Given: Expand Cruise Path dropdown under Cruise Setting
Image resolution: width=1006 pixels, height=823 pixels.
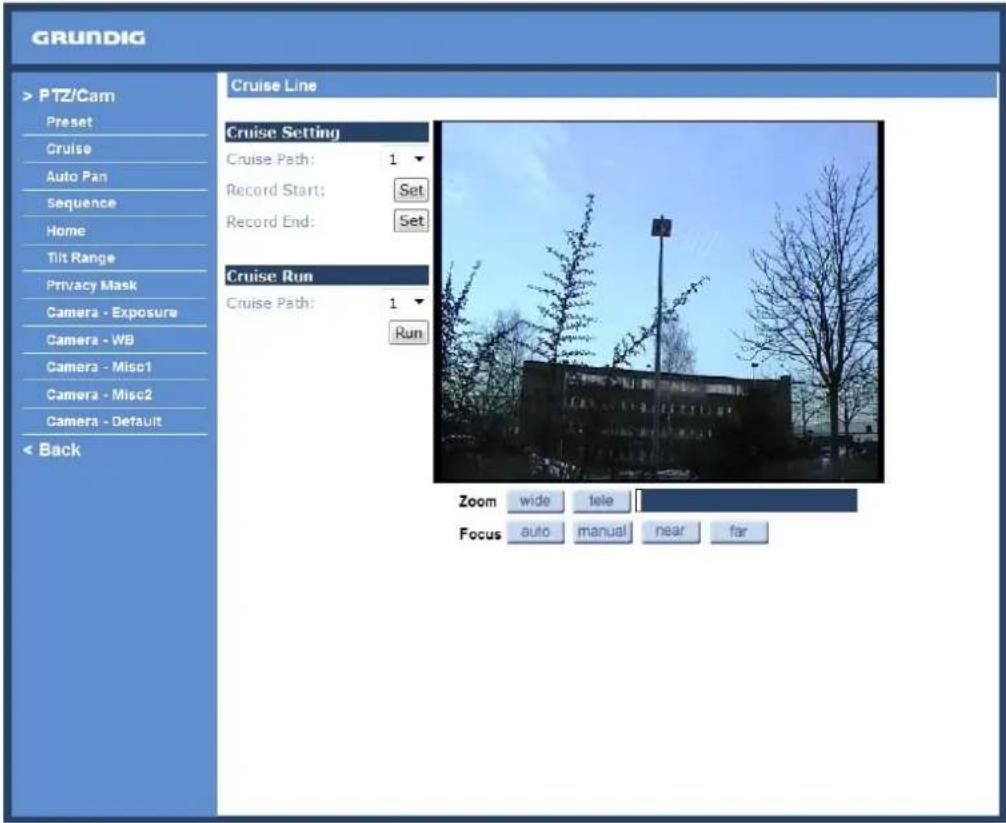Looking at the screenshot, I should [407, 159].
